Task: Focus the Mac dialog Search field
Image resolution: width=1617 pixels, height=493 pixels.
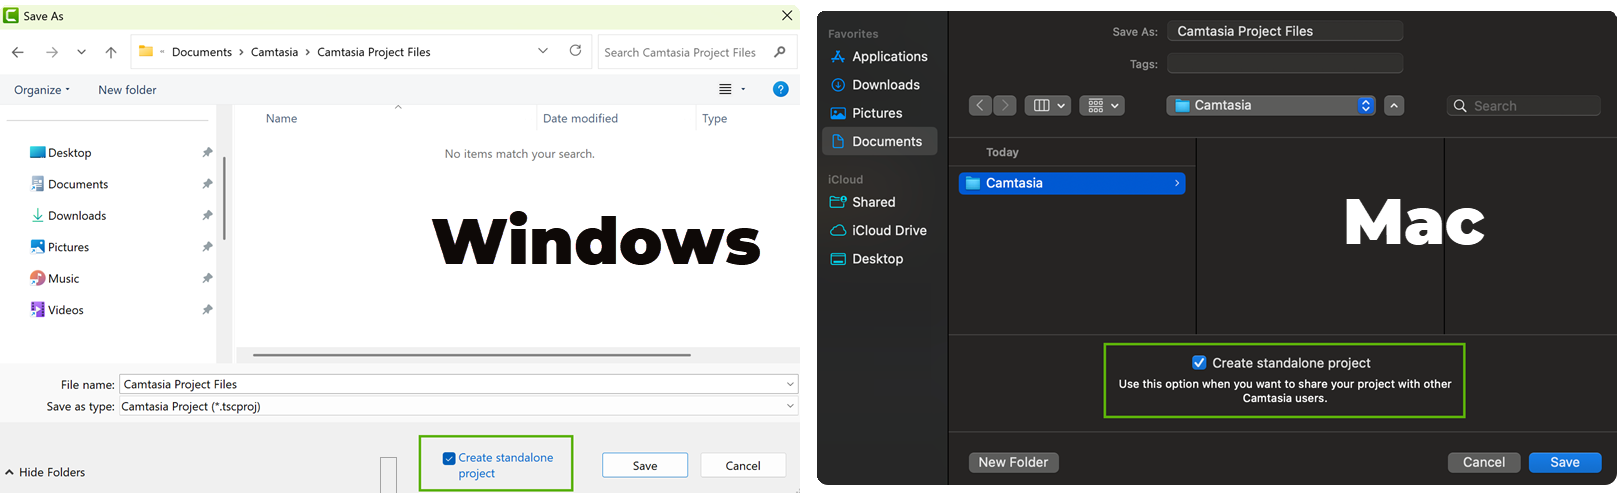Action: [1524, 105]
